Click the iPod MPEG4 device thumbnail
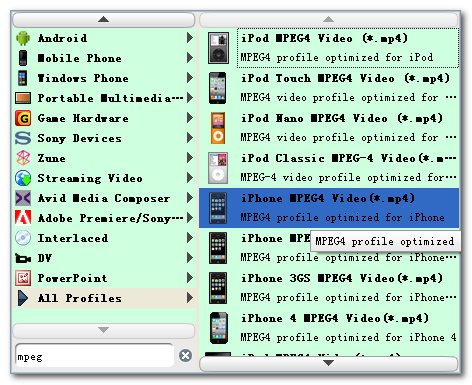This screenshot has height=385, width=472. pyautogui.click(x=218, y=48)
